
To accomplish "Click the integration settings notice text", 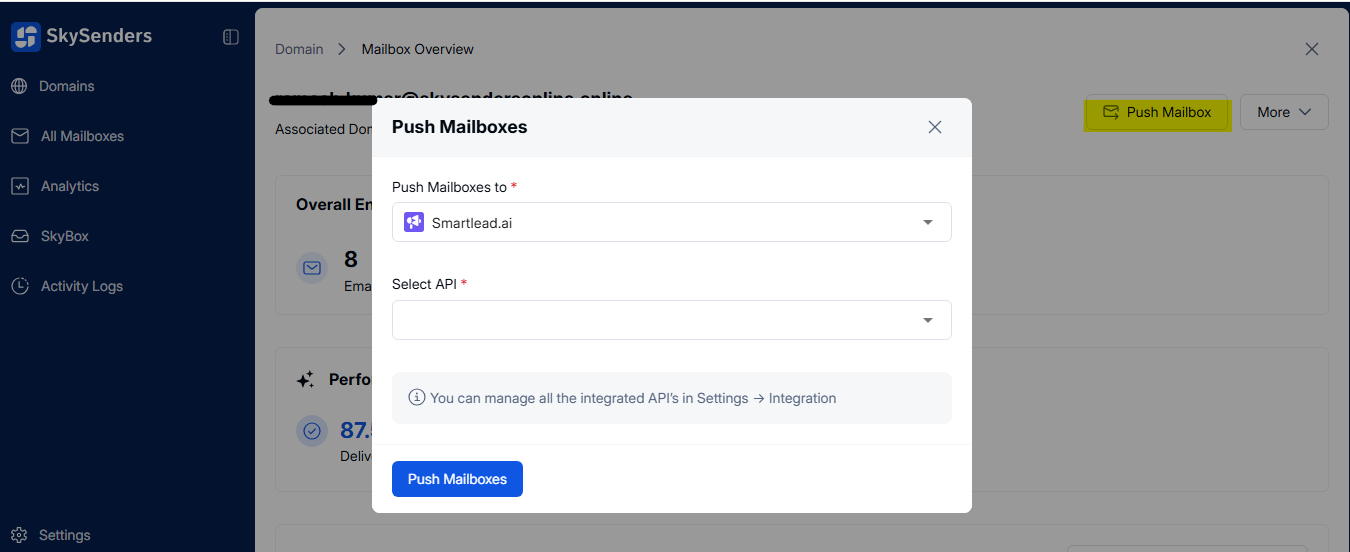I will 633,398.
